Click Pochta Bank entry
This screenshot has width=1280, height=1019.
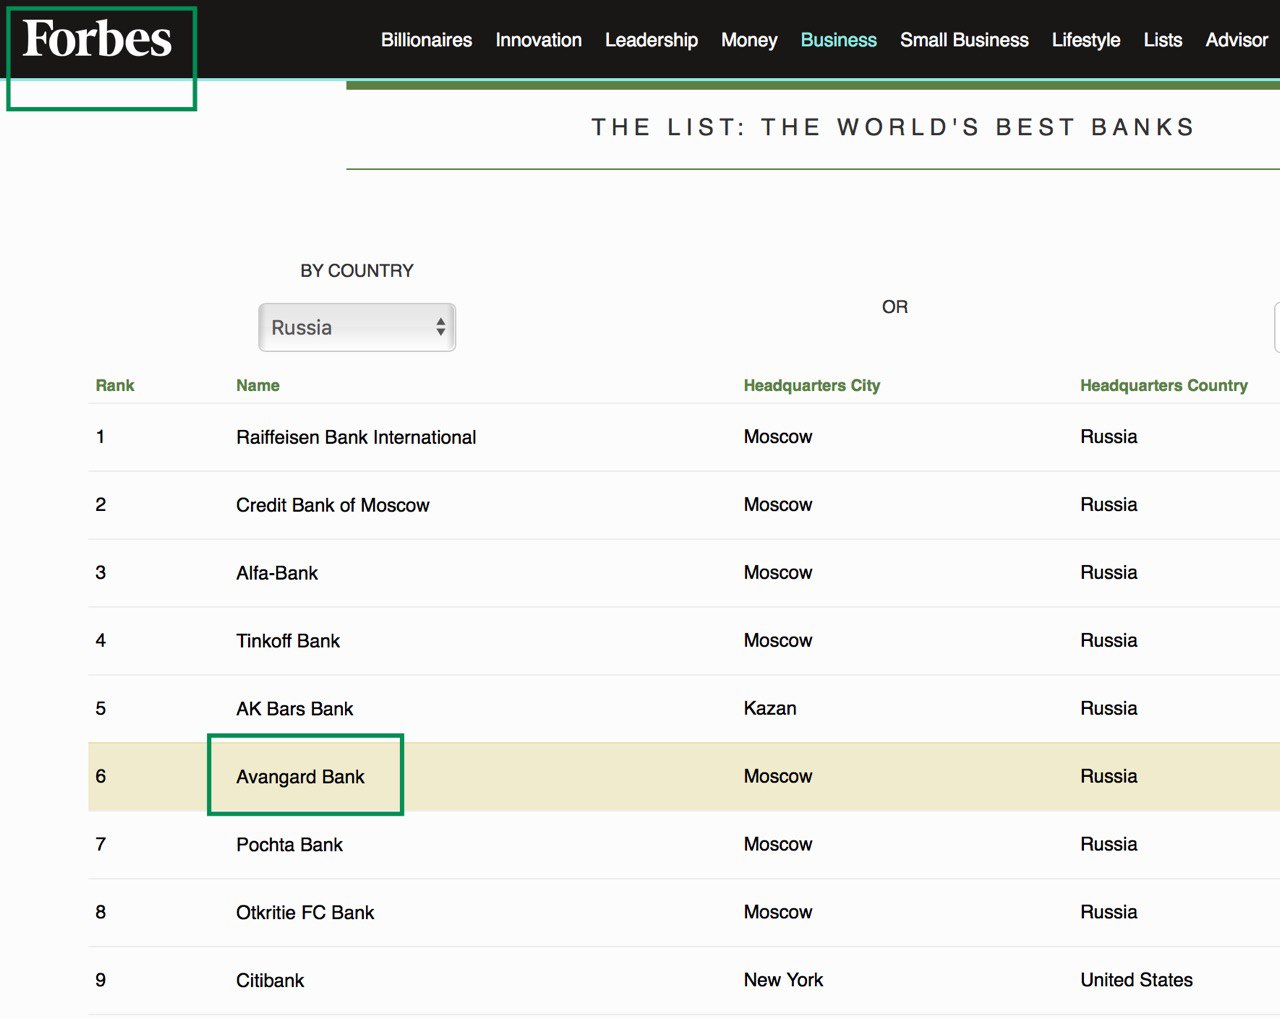coord(289,845)
